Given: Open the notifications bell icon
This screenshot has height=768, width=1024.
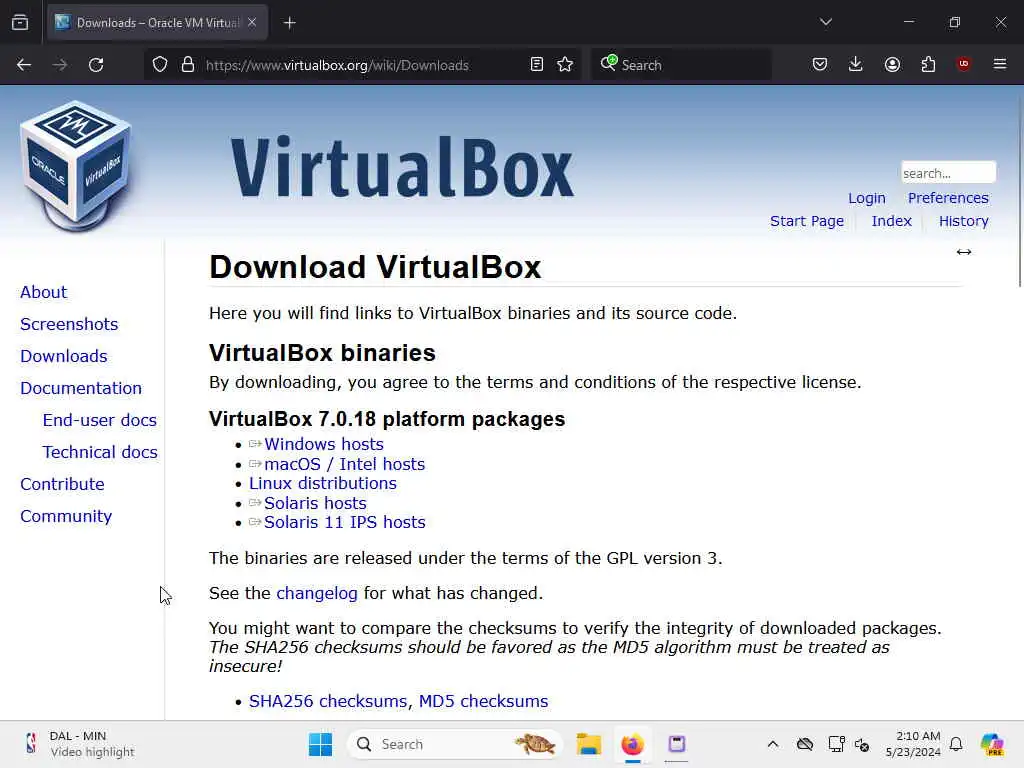Looking at the screenshot, I should [956, 744].
